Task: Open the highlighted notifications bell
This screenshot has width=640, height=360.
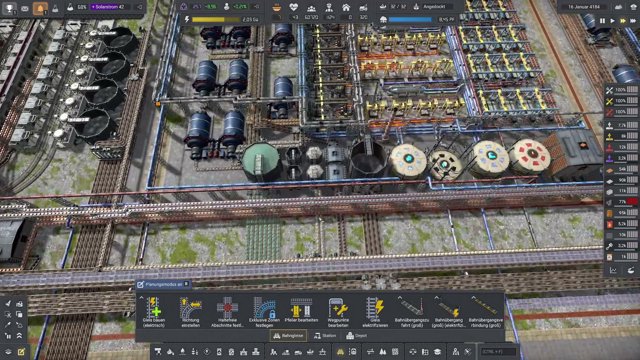Action: [x=40, y=8]
